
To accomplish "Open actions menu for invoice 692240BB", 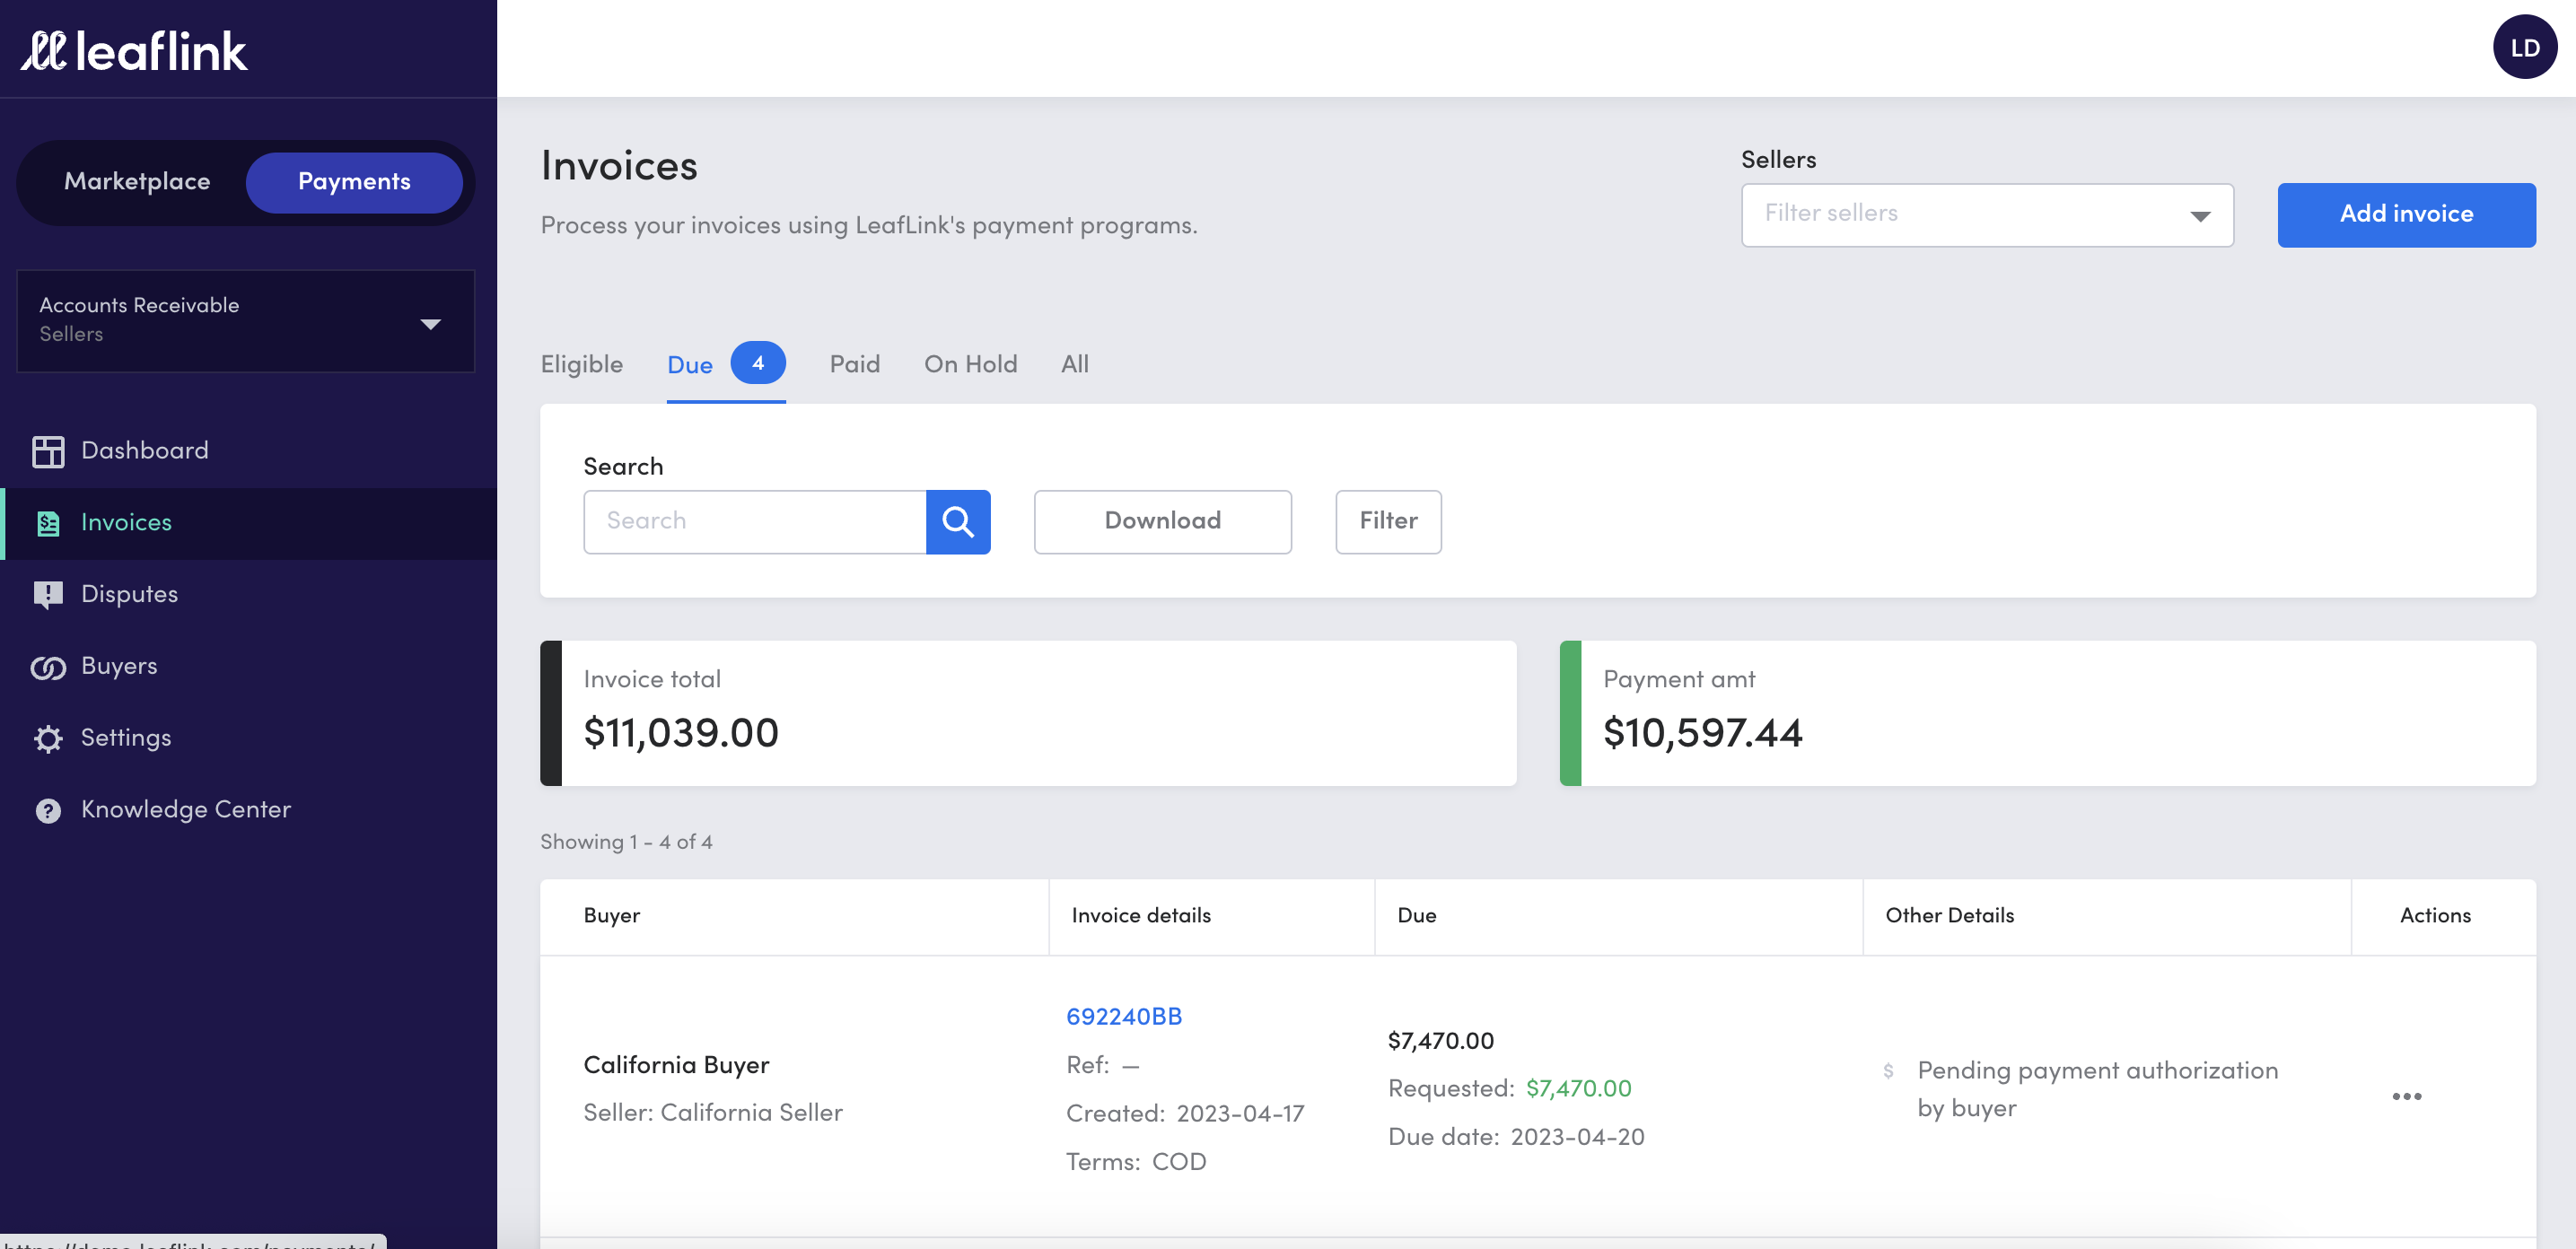I will click(2406, 1097).
